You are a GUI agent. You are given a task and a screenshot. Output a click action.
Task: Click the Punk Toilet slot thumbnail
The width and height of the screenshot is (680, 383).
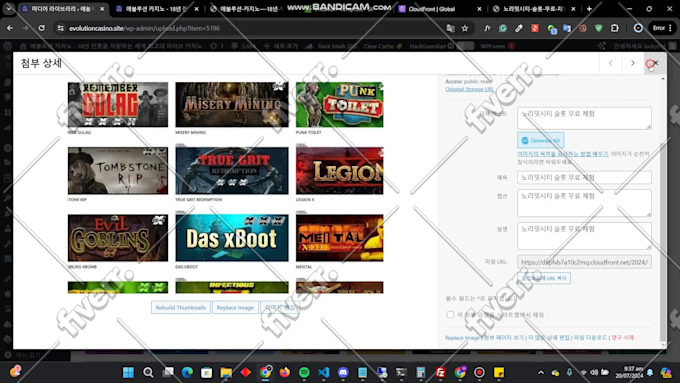coord(340,105)
